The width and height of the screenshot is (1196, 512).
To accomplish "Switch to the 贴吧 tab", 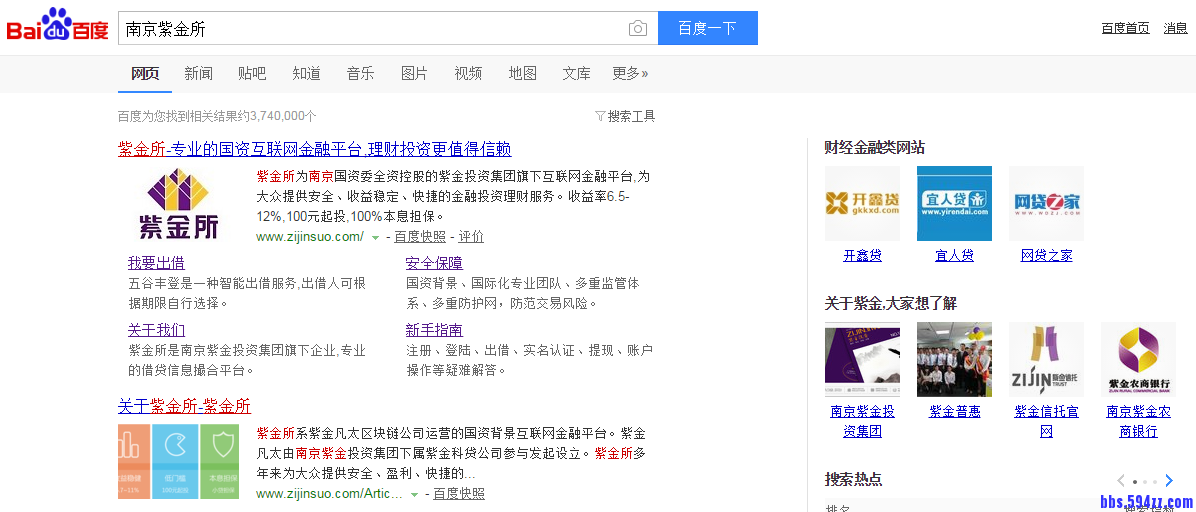I will point(252,73).
